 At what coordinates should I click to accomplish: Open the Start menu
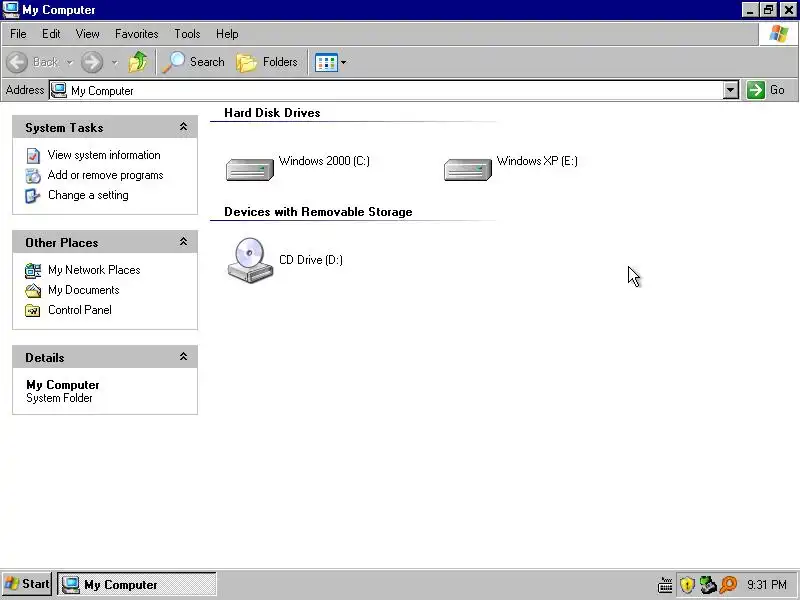click(27, 584)
